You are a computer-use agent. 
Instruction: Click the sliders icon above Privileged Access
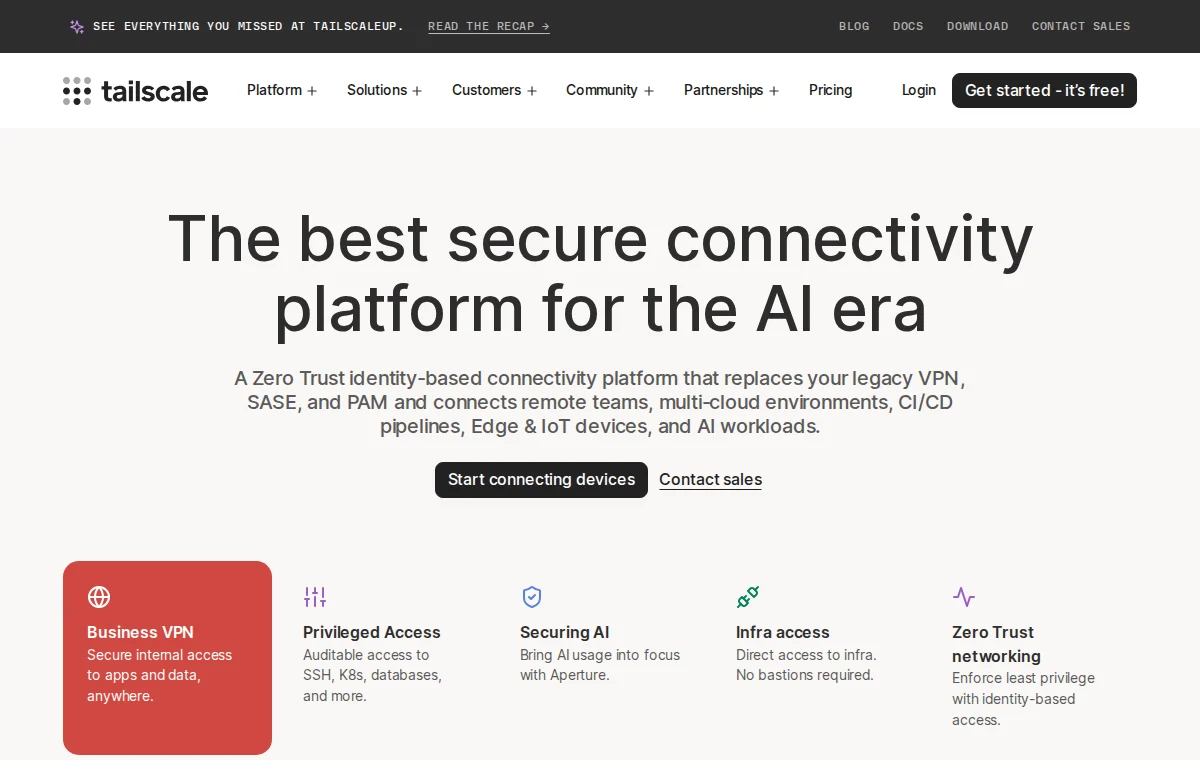(x=315, y=597)
